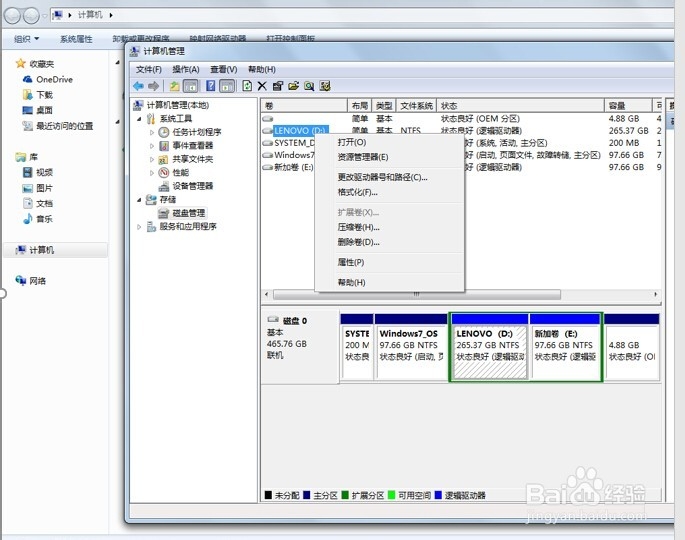Click the Back arrow in Computer Management toolbar
The image size is (685, 540).
point(138,86)
